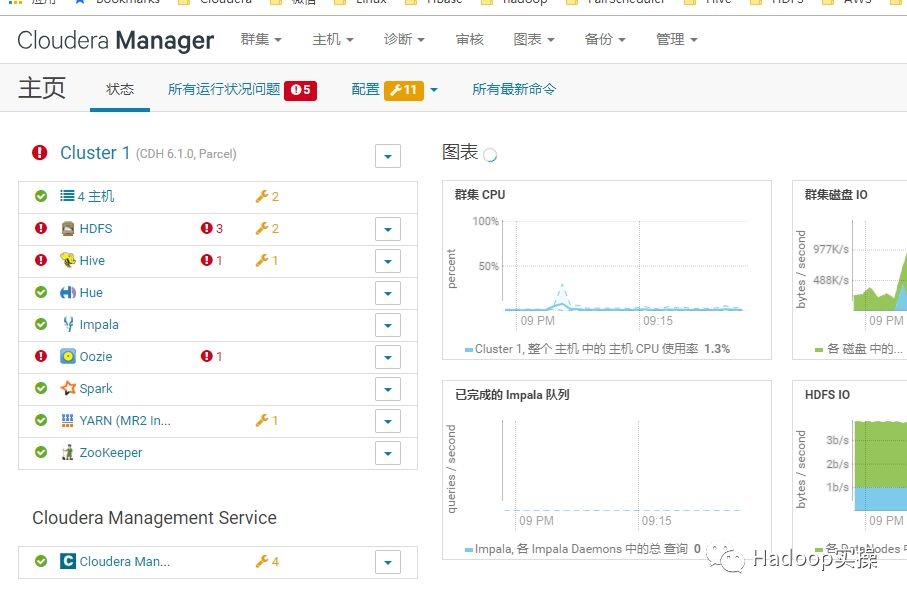Viewport: 907px width, 600px height.
Task: Open the 4 主机 hosts link
Action: click(95, 196)
